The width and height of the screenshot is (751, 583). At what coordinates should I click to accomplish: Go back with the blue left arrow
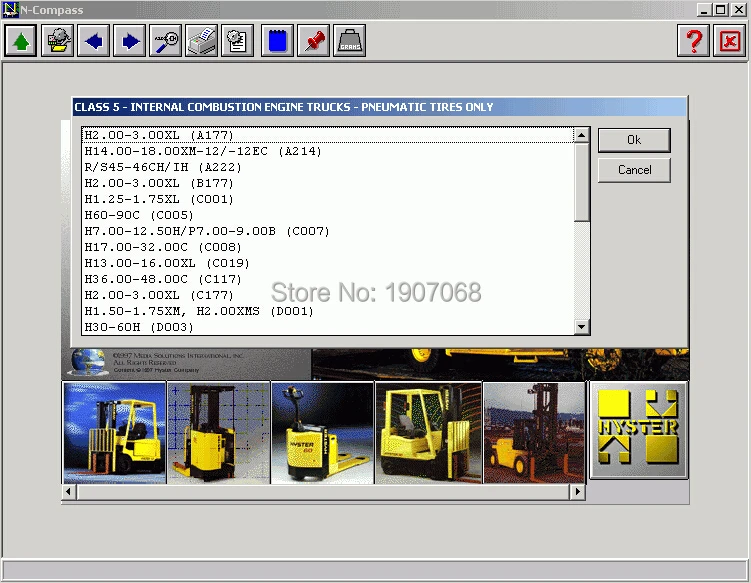93,41
